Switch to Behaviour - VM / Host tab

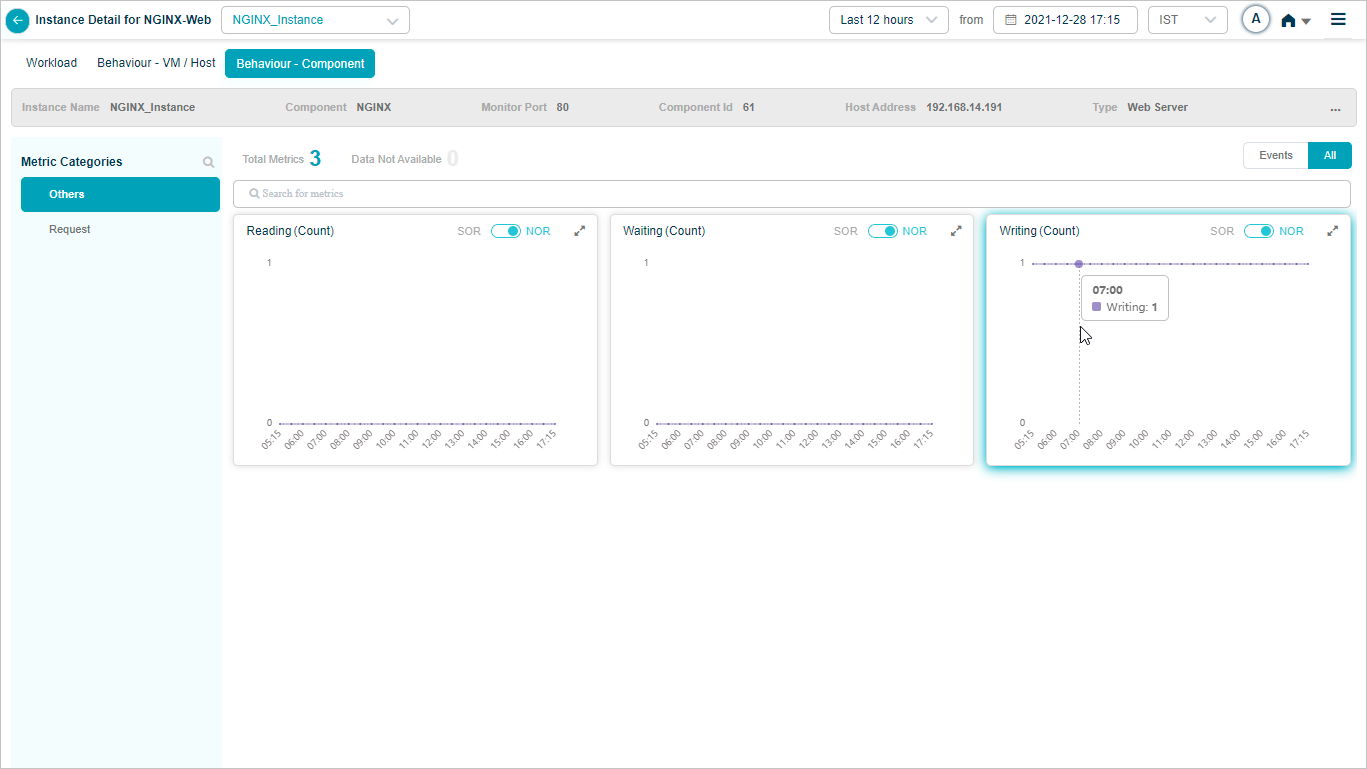click(x=156, y=63)
